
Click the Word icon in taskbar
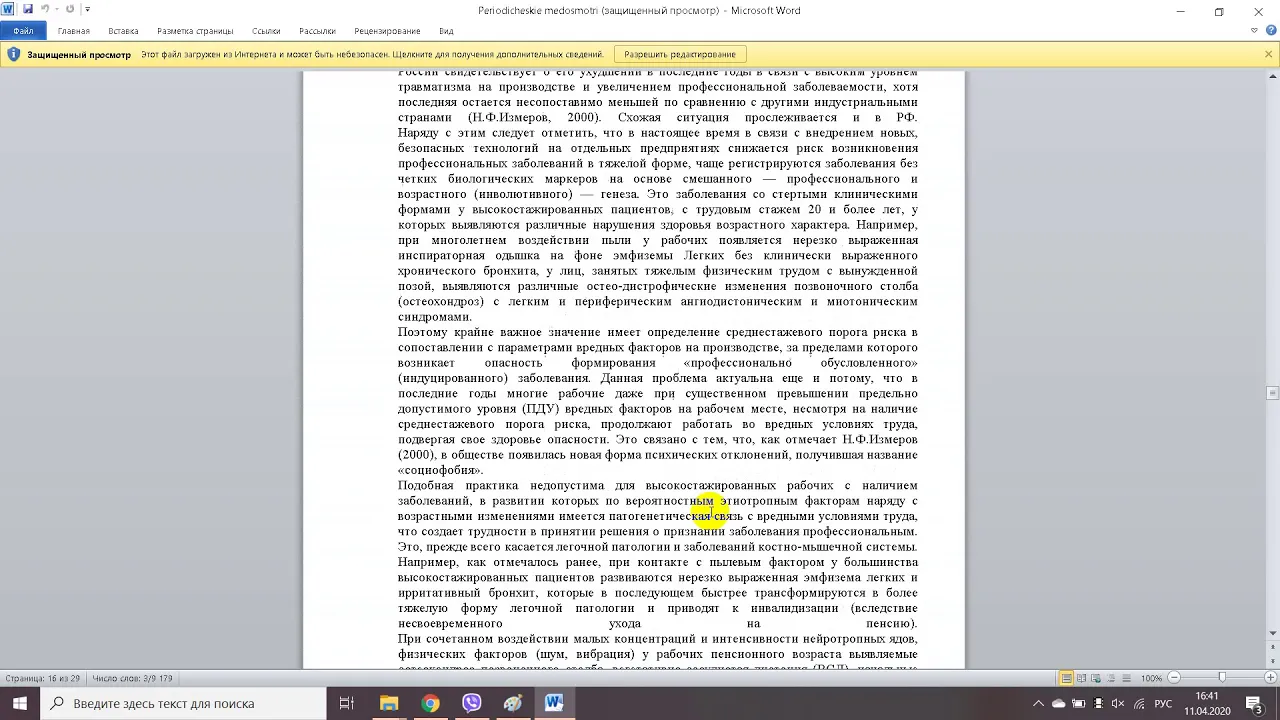554,703
